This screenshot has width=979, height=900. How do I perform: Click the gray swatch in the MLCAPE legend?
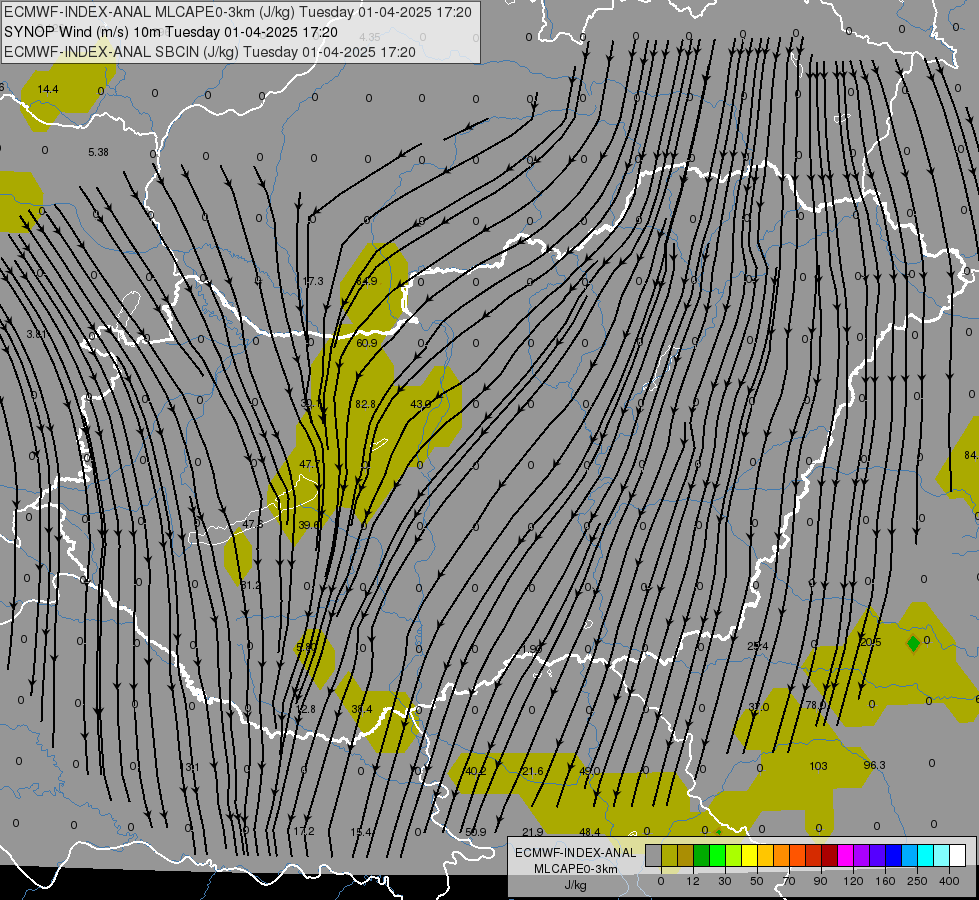tap(653, 855)
